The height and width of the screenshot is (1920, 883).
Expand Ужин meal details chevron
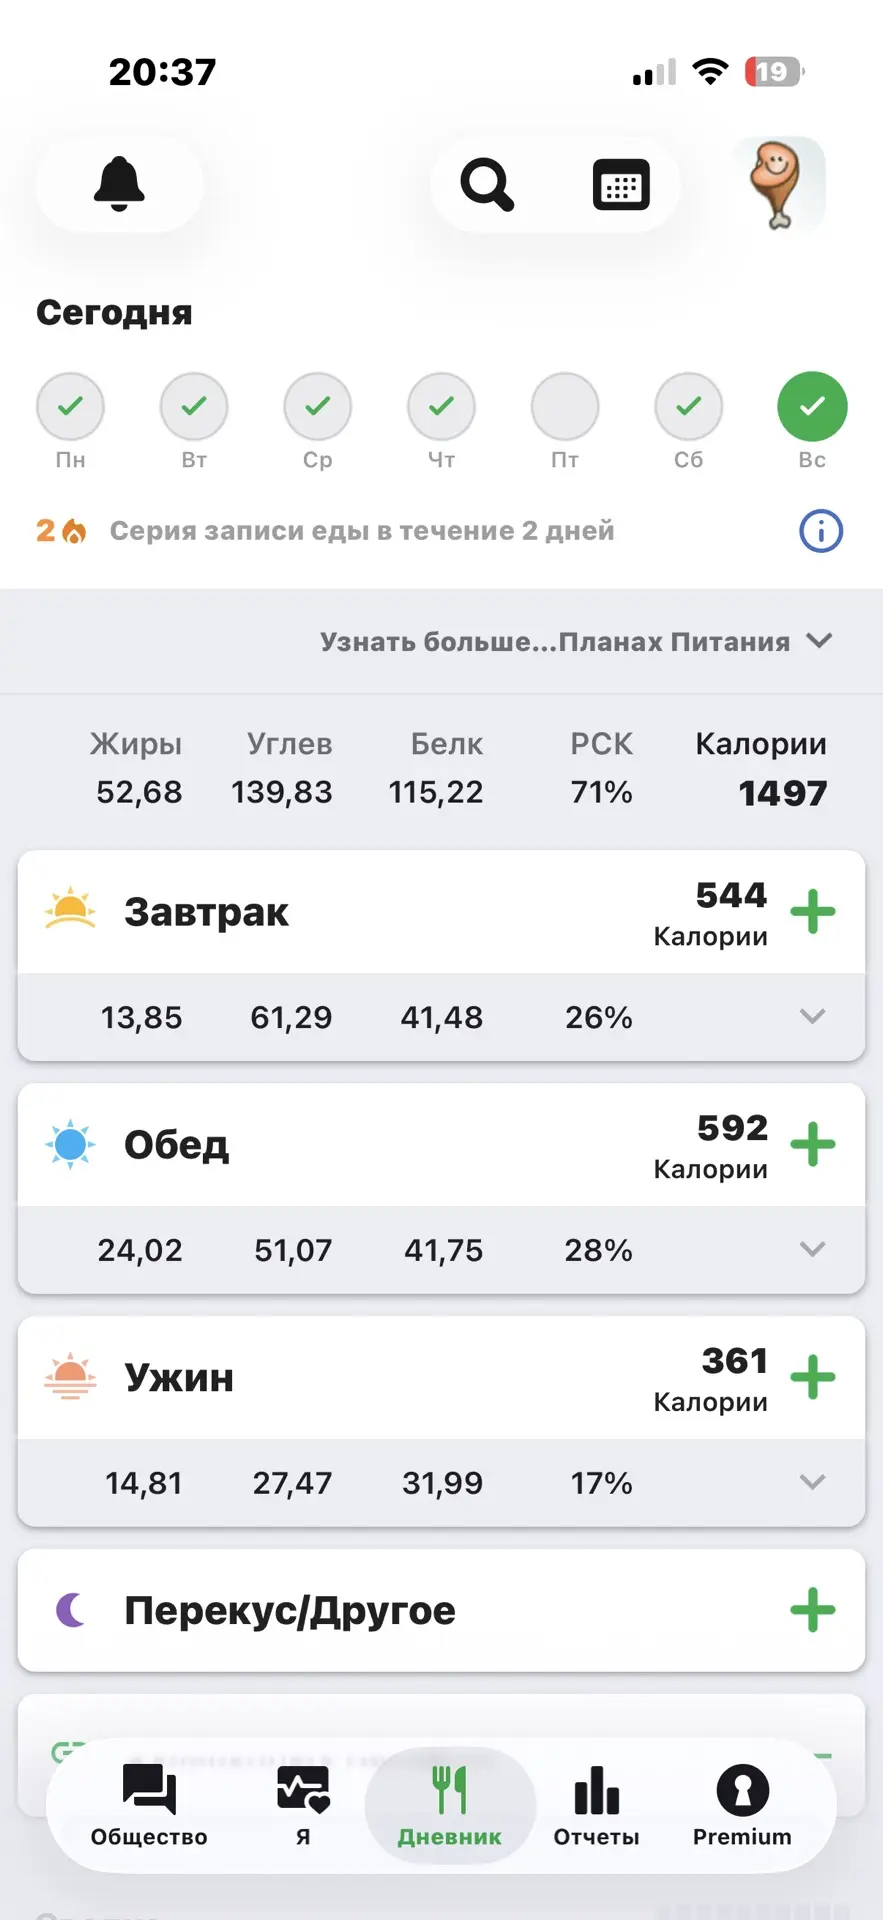pos(813,1482)
